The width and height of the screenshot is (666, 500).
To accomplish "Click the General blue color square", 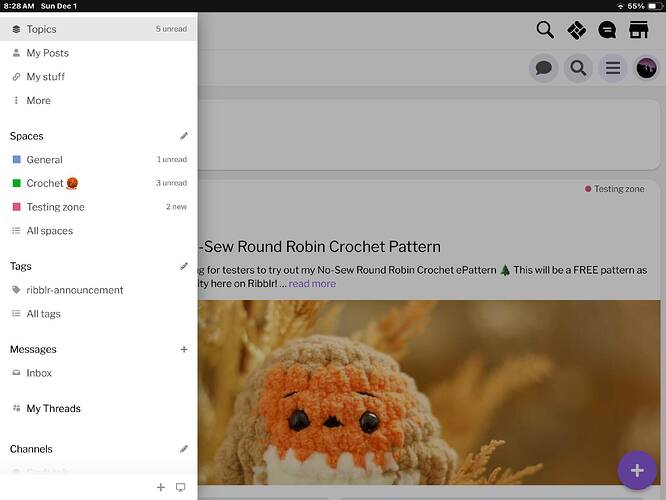I will click(17, 159).
